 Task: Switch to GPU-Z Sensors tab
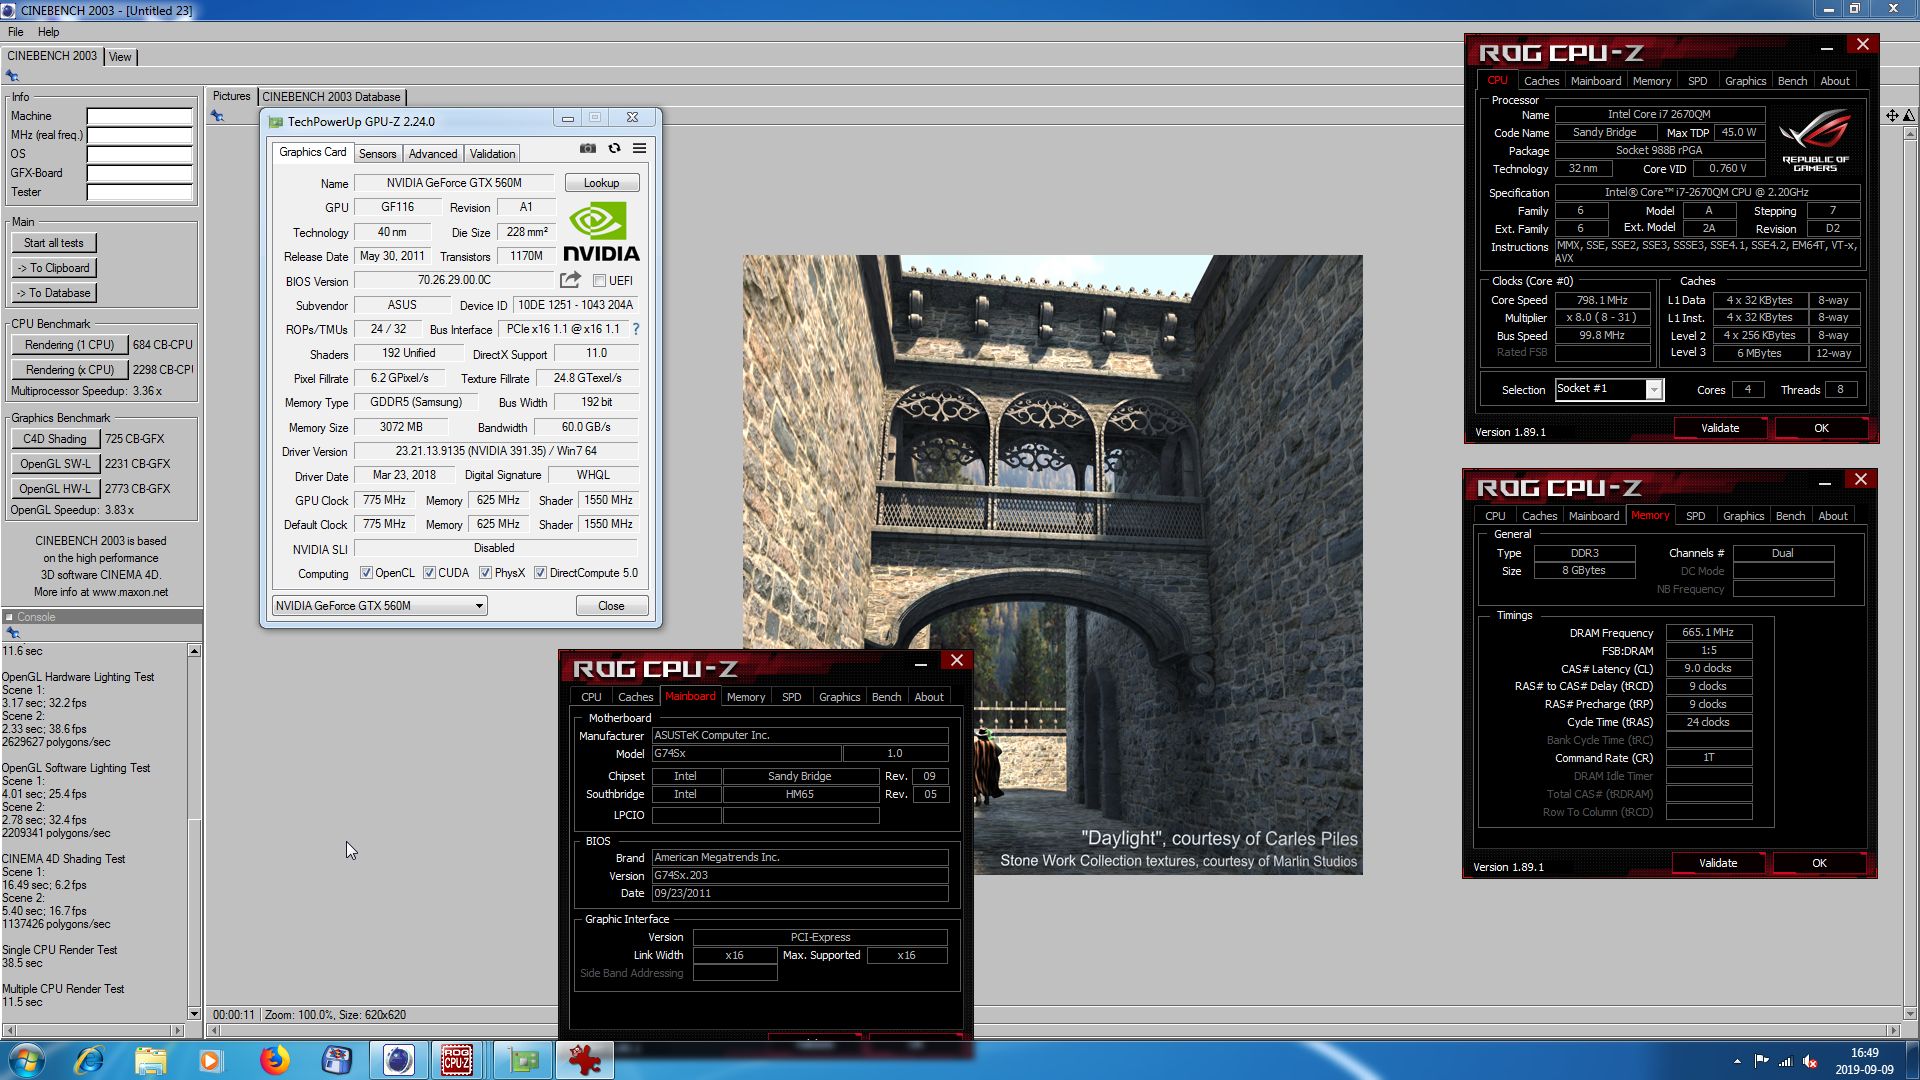pos(377,154)
